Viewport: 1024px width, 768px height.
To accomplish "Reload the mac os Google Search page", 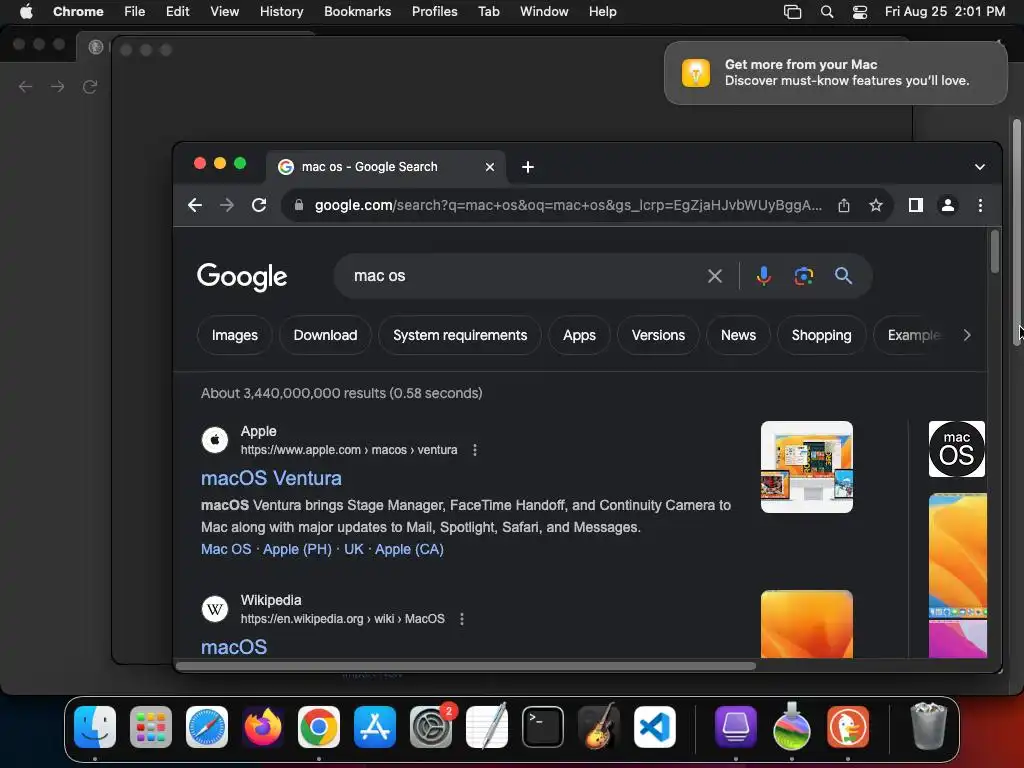I will coord(259,205).
